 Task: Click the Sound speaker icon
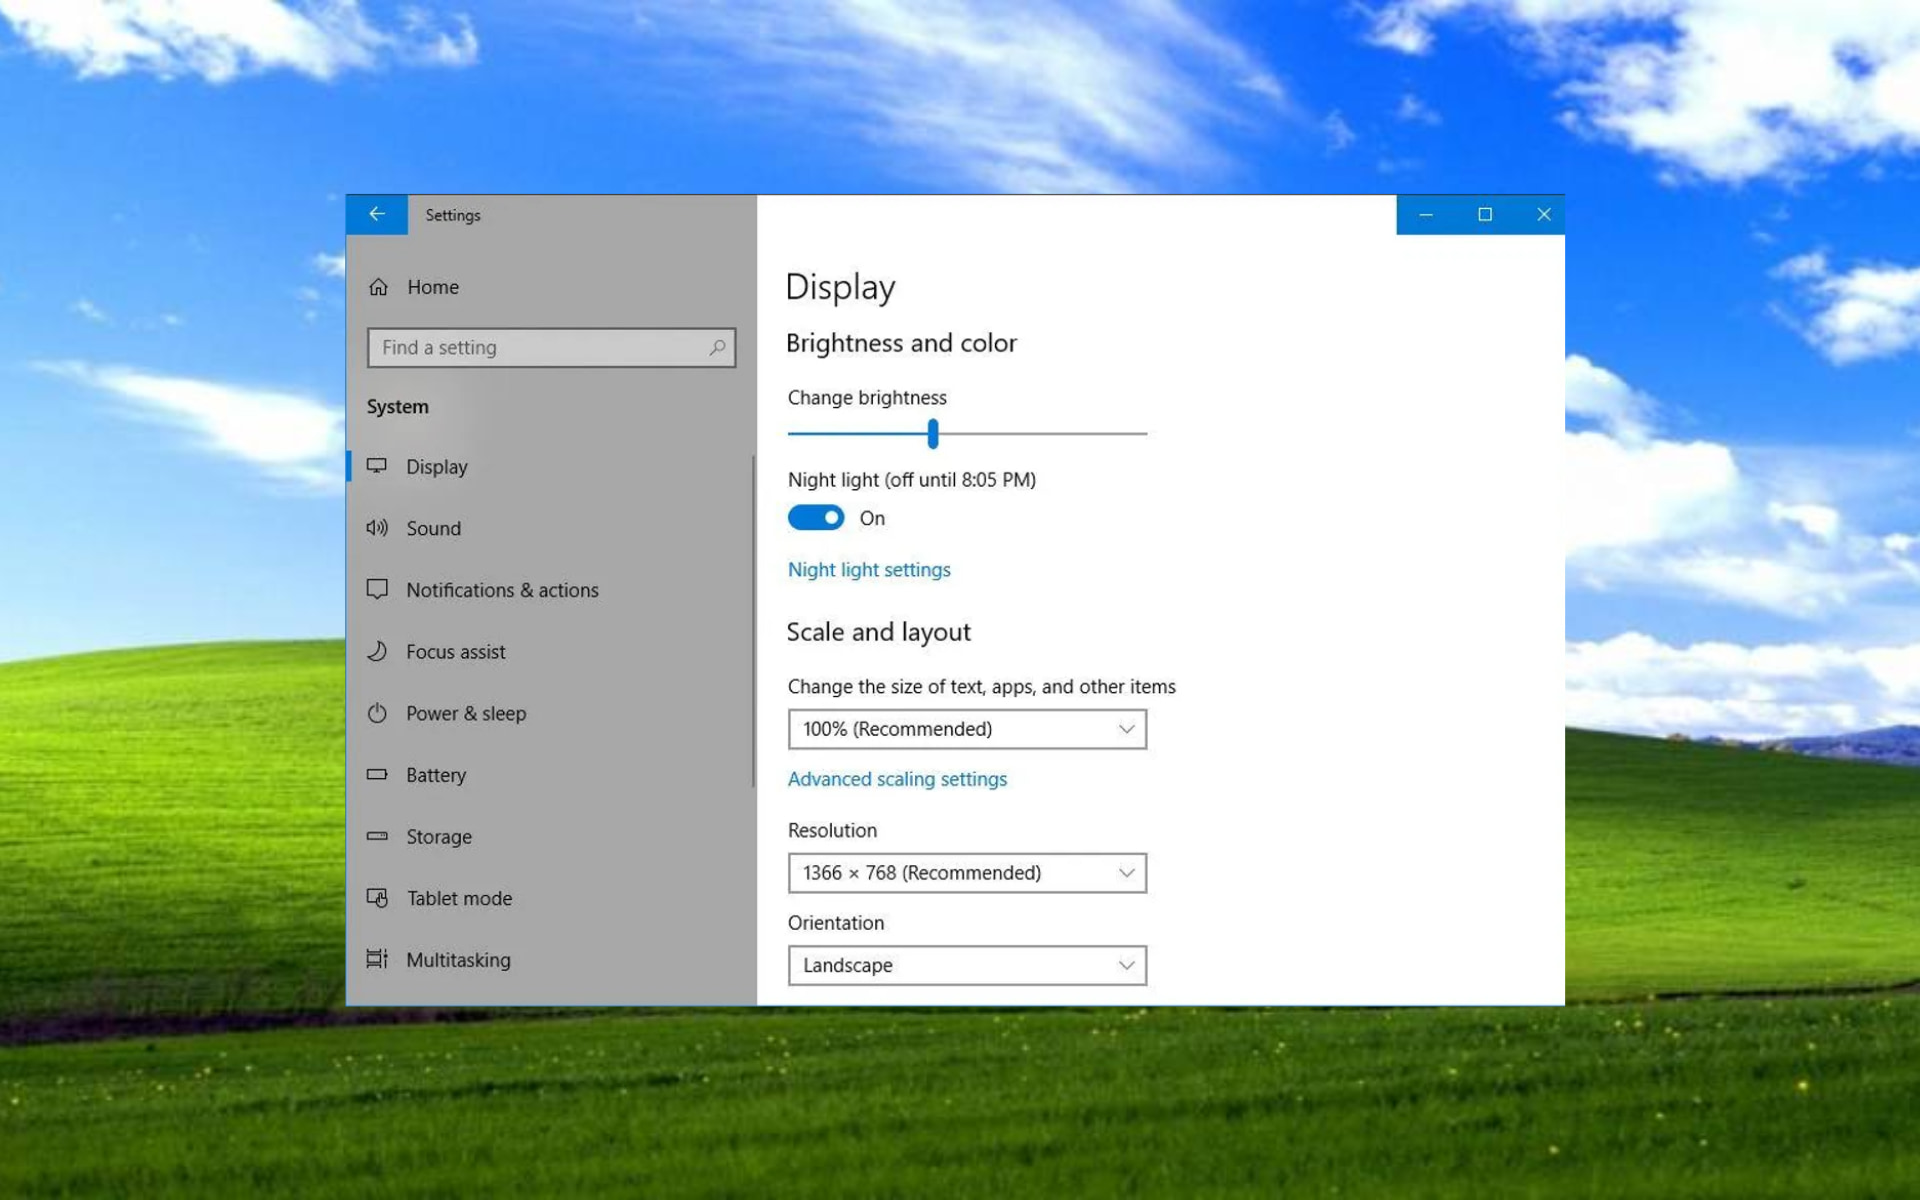point(377,528)
